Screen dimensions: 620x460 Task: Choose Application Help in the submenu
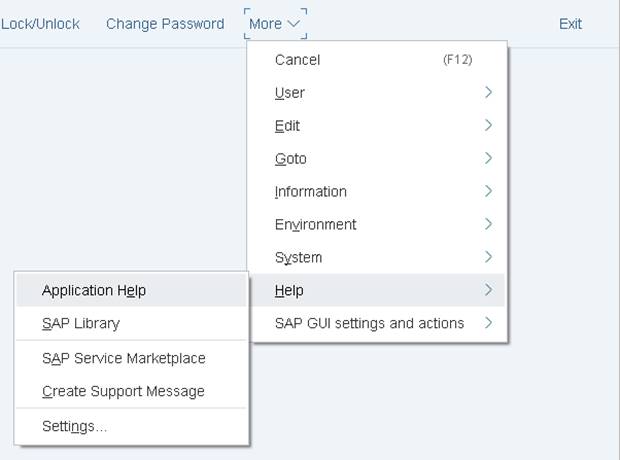click(x=94, y=291)
